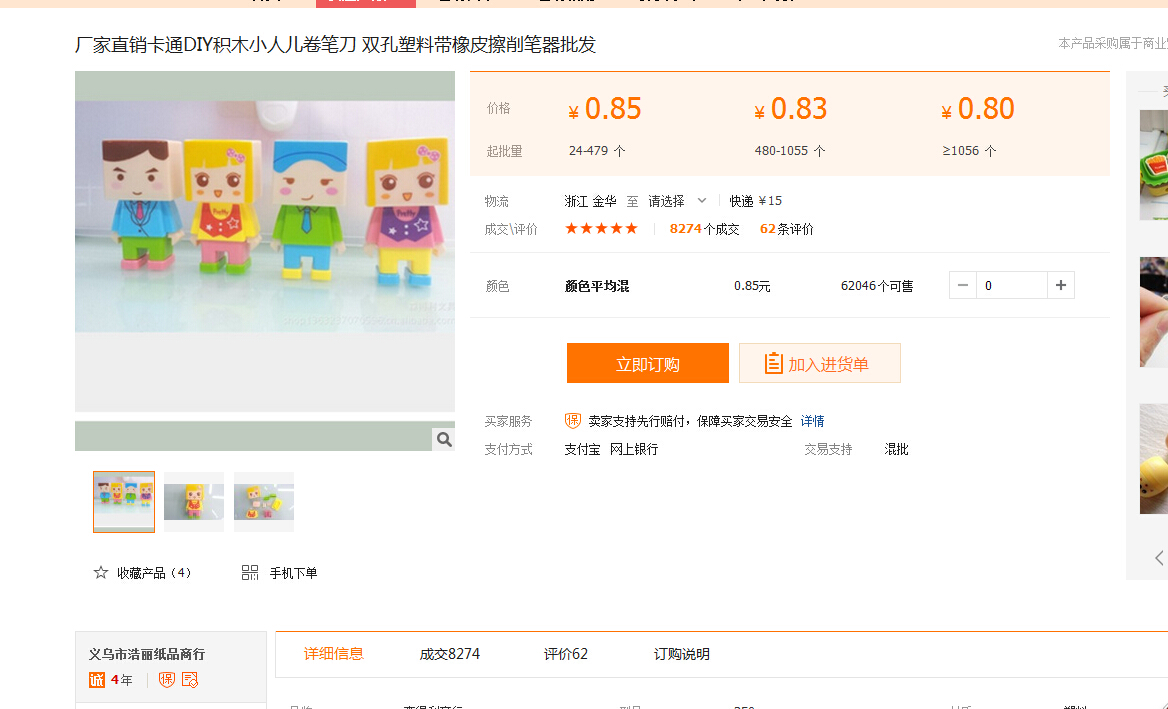Open the 评价62 reviews tab
1168x709 pixels.
click(x=566, y=654)
